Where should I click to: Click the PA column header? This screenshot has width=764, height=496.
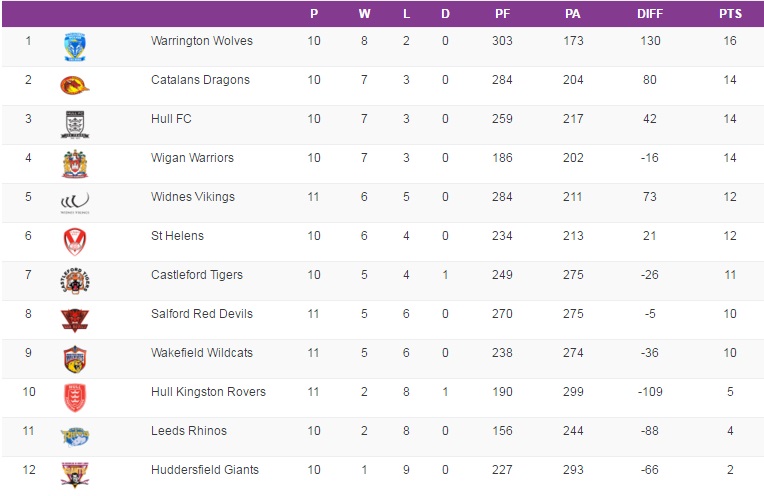coord(573,14)
